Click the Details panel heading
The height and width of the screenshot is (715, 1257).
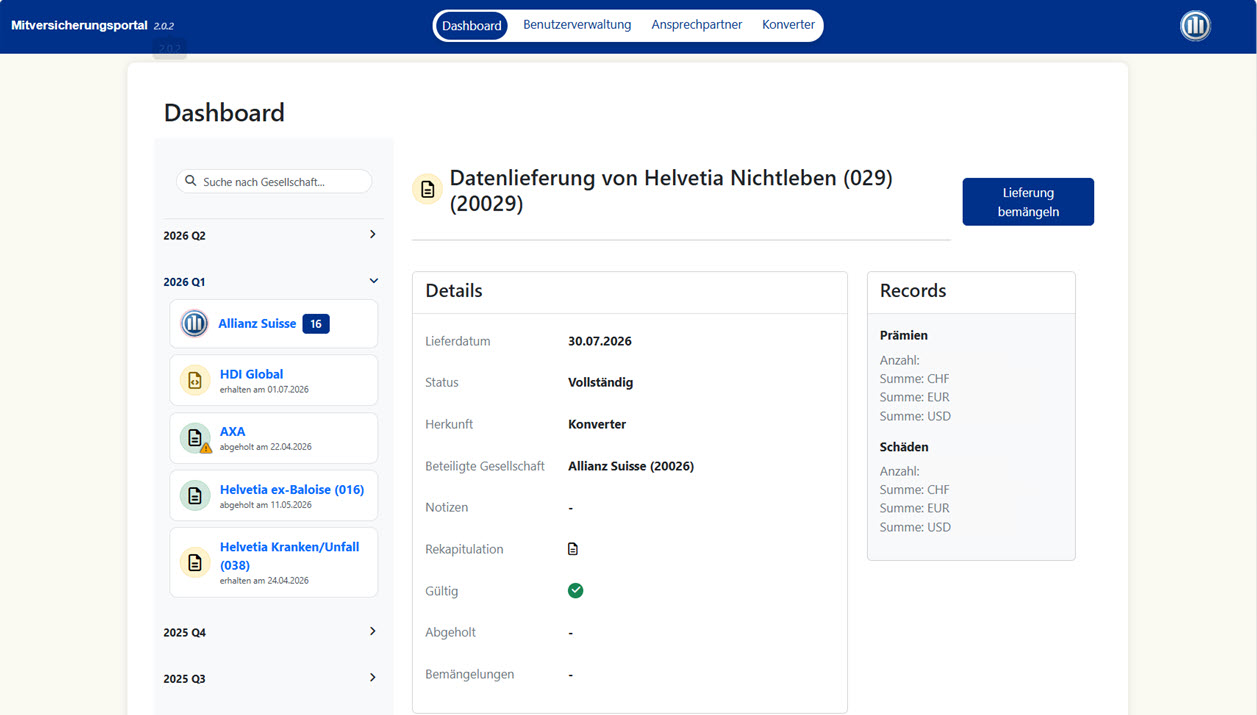tap(454, 291)
